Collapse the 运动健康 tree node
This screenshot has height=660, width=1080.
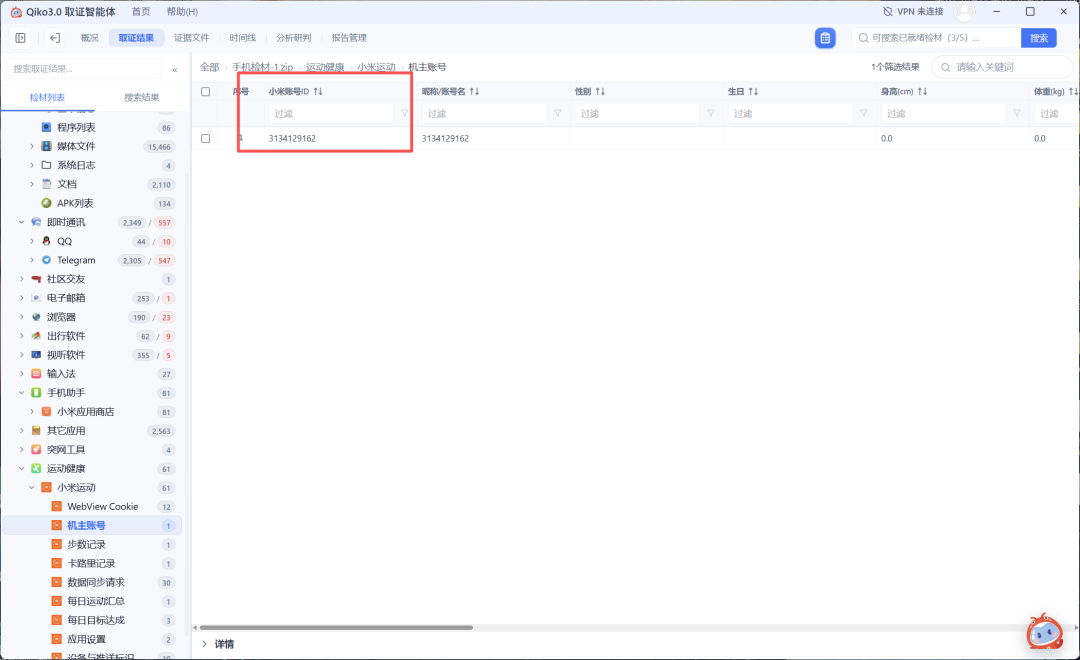(21, 468)
